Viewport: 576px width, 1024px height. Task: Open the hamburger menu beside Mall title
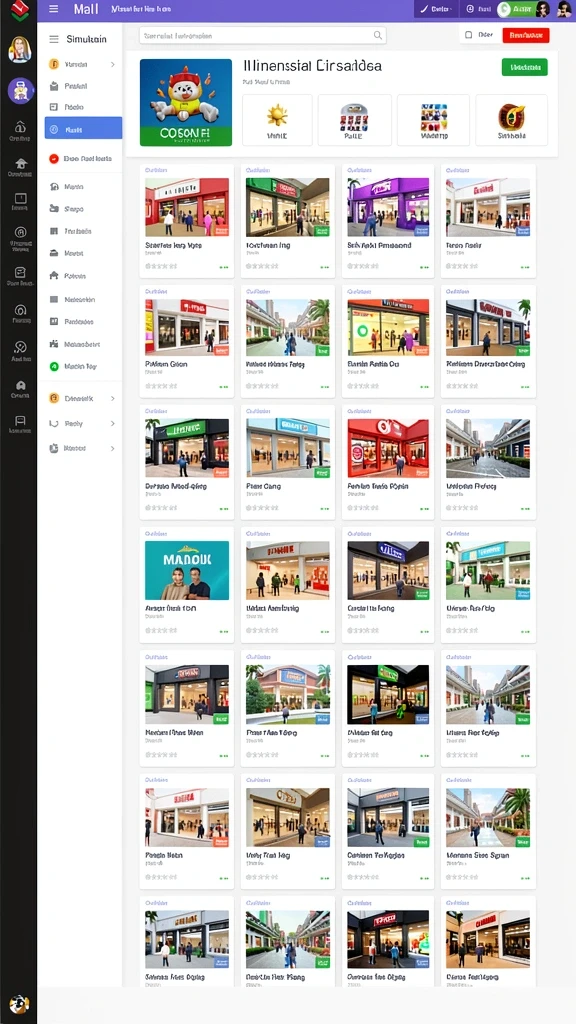[54, 9]
